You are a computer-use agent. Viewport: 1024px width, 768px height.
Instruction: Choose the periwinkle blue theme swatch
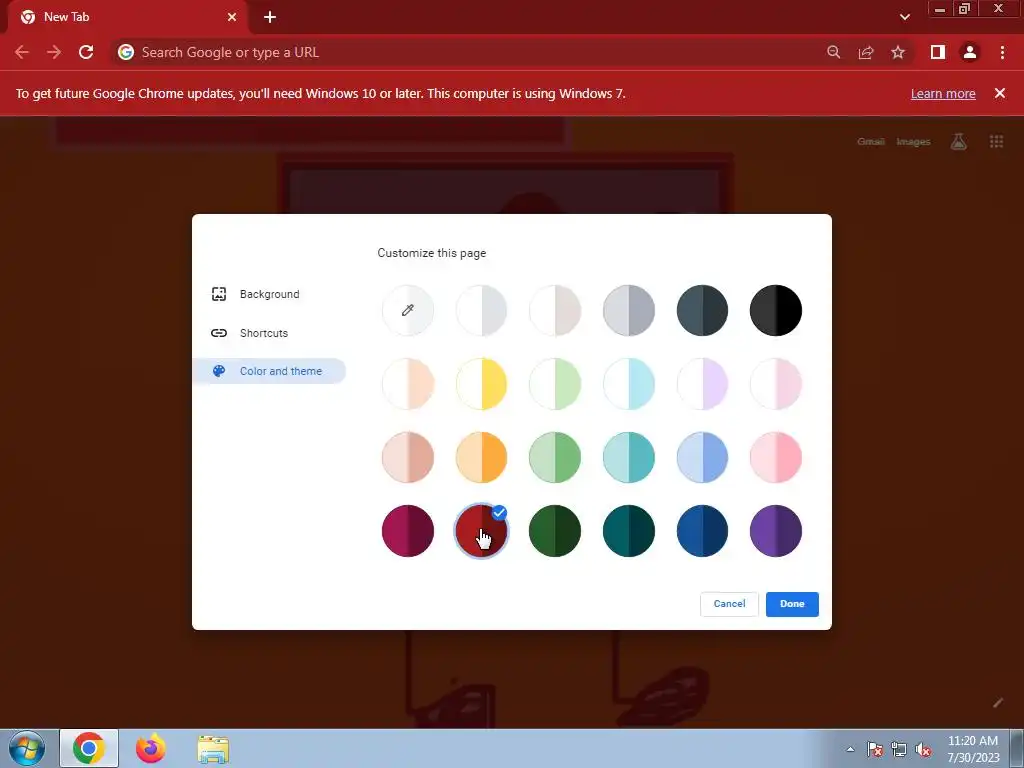[702, 457]
